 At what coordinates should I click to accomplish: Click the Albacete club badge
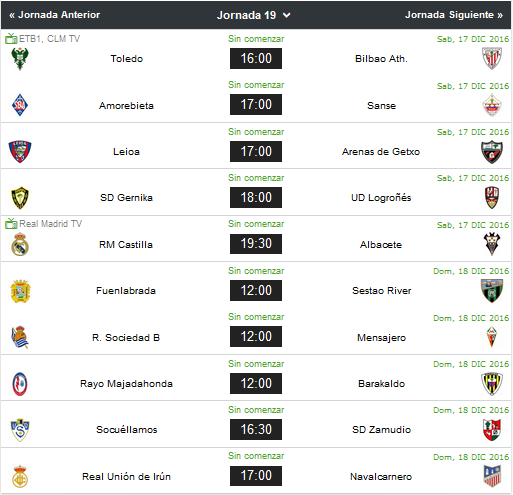pos(492,244)
